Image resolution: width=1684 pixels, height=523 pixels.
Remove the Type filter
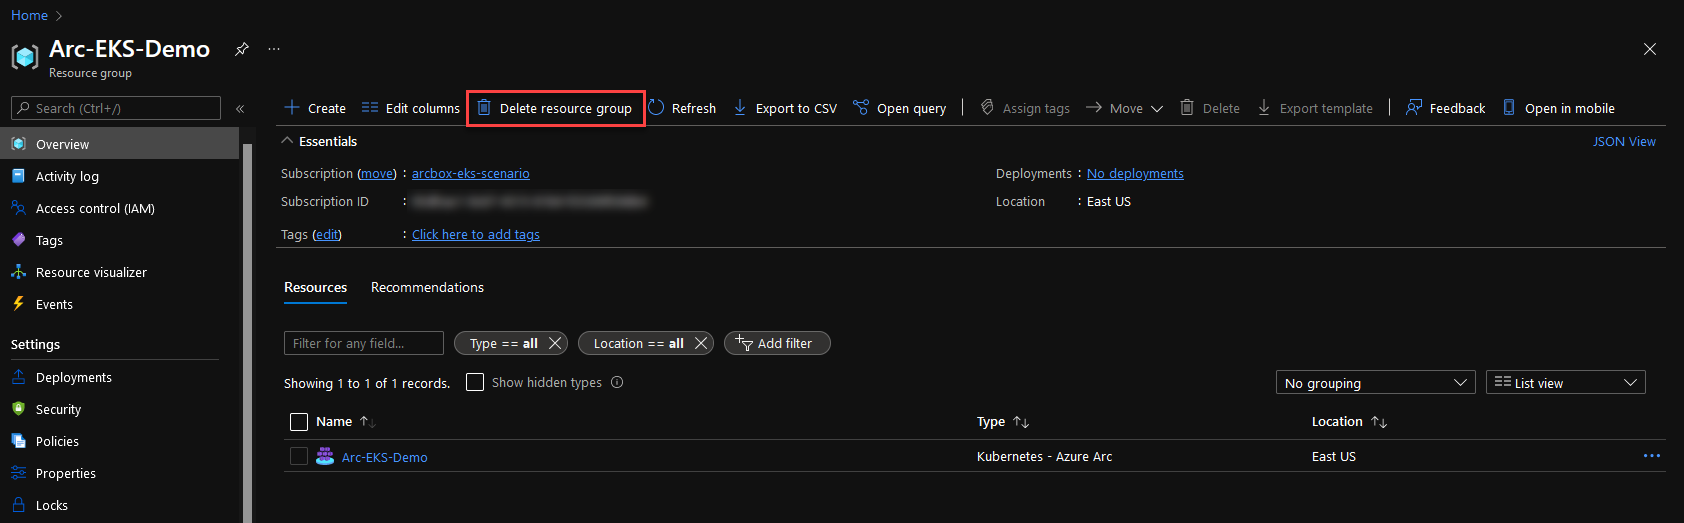[555, 343]
